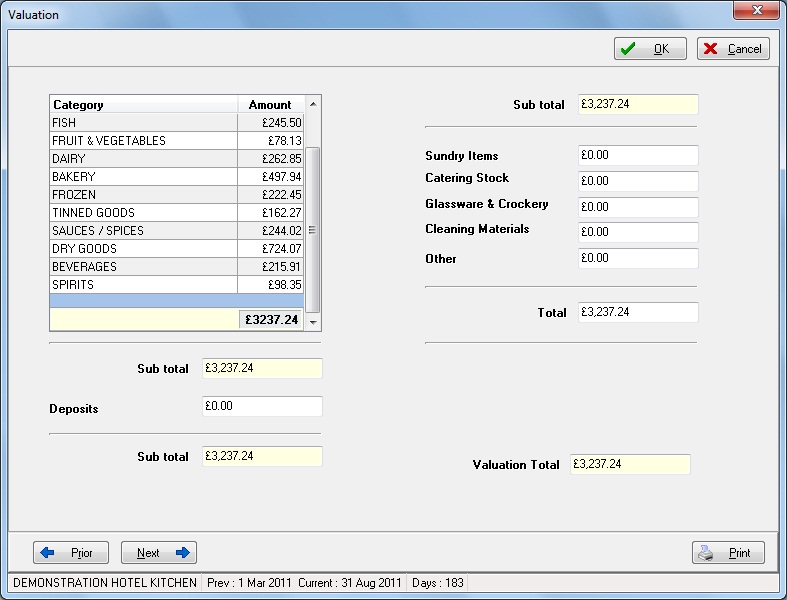Click the £497.94 amount cell
This screenshot has height=600, width=787.
(x=271, y=177)
